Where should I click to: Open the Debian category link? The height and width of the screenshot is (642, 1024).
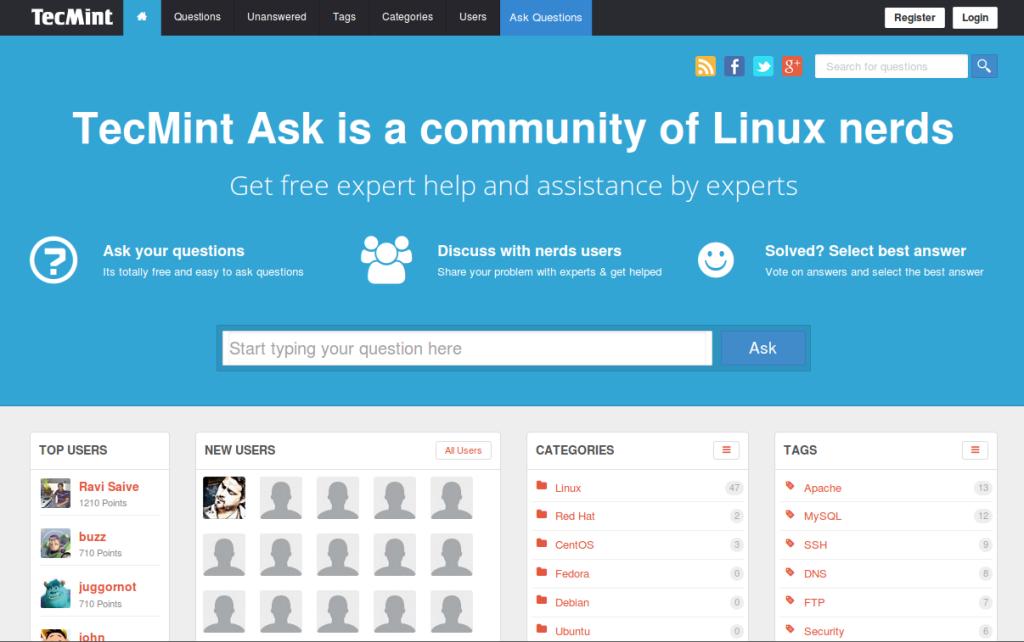click(572, 602)
